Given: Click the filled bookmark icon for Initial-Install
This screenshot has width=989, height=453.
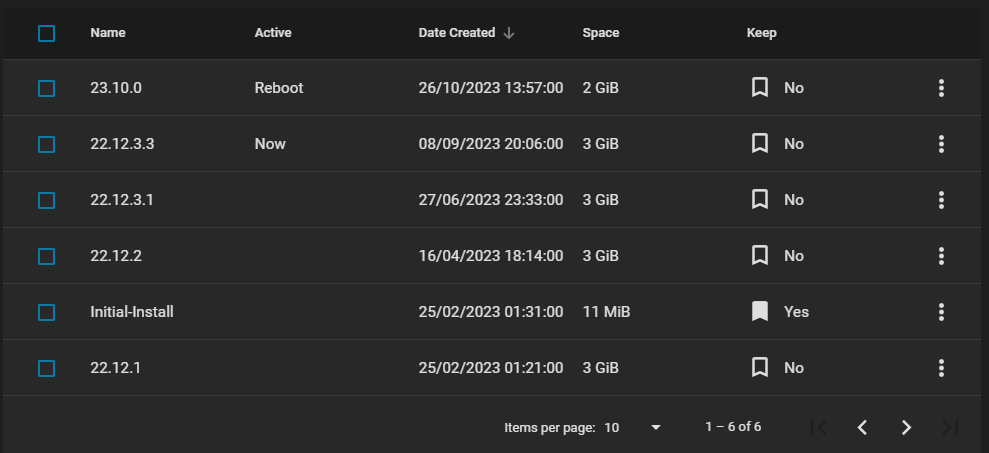Looking at the screenshot, I should (760, 312).
